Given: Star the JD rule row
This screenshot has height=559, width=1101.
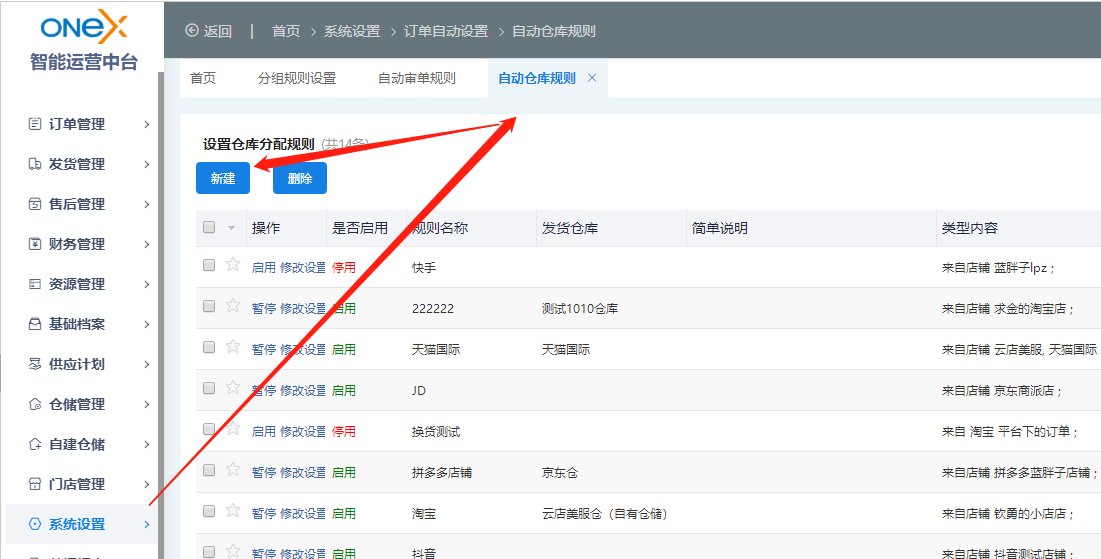Looking at the screenshot, I should (x=233, y=387).
